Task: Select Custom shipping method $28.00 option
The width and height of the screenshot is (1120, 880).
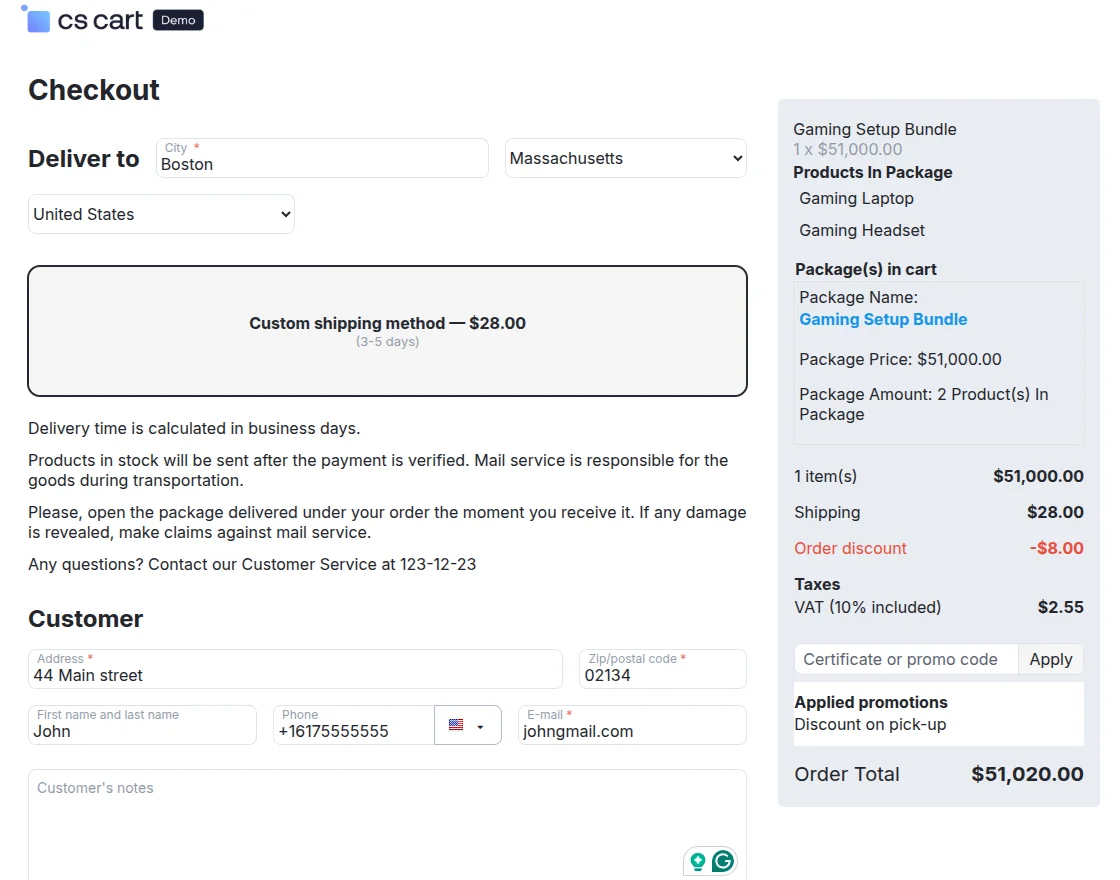Action: 387,331
